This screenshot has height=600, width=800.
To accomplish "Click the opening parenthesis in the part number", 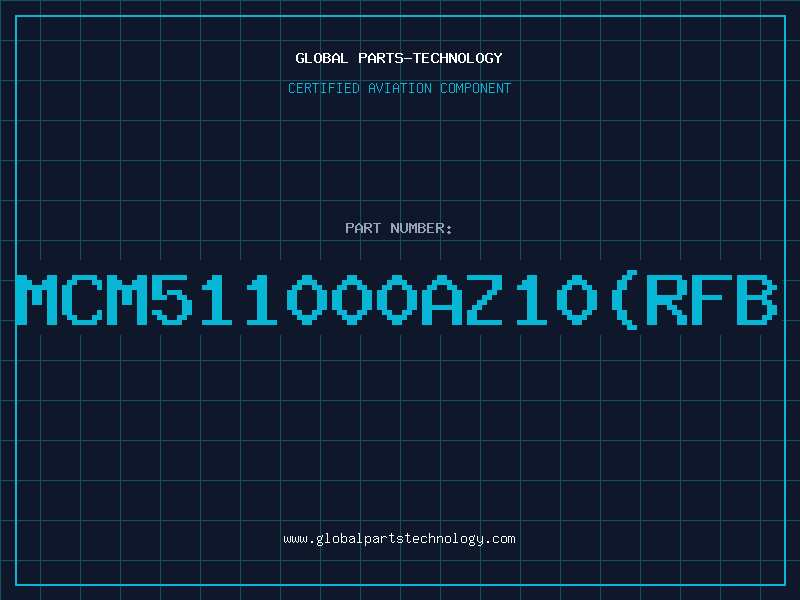I will tap(623, 299).
